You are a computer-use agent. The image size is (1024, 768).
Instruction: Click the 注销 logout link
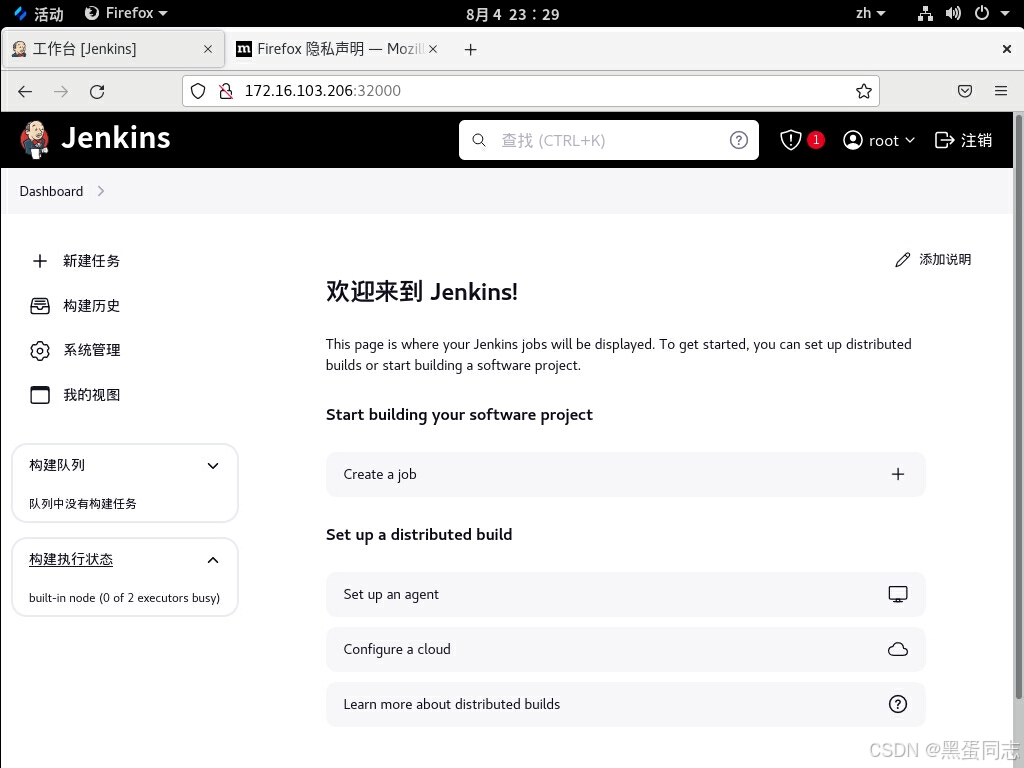tap(963, 140)
